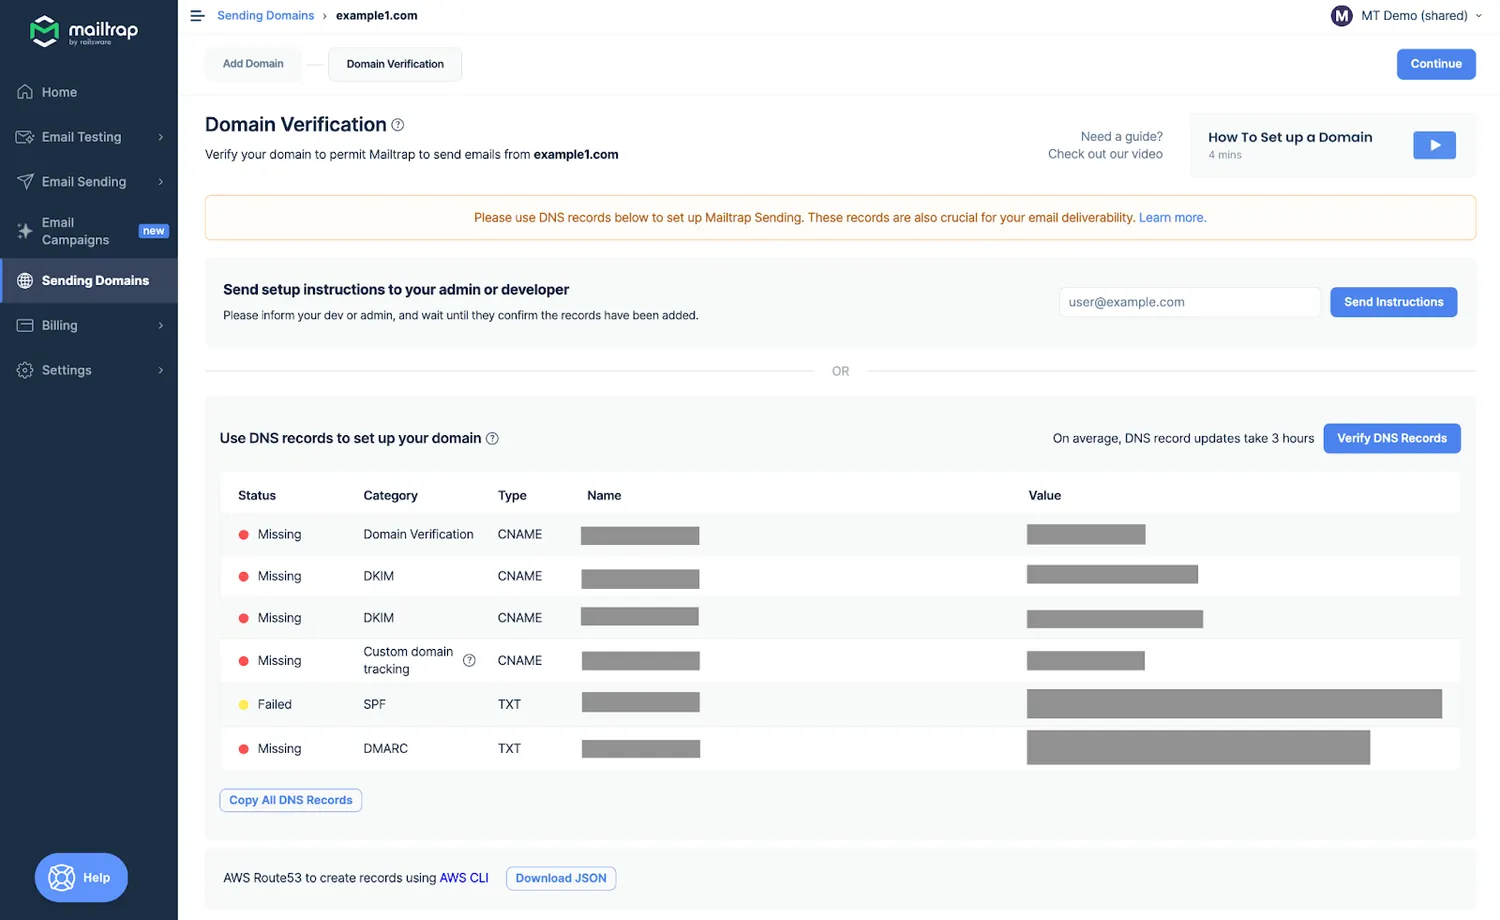The height and width of the screenshot is (920, 1500).
Task: Expand the Billing submenu chevron
Action: [161, 326]
